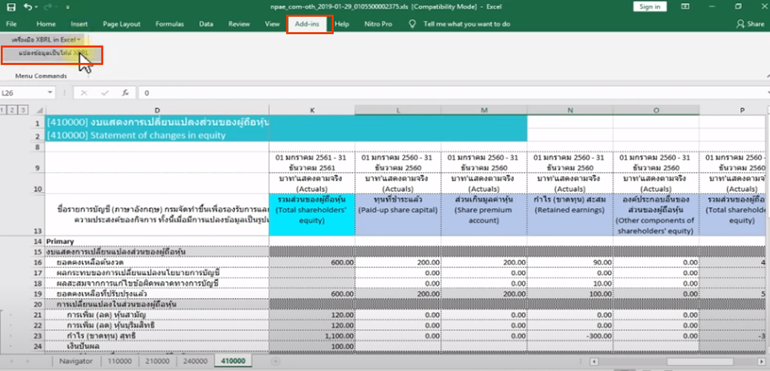Select column L header

398,110
